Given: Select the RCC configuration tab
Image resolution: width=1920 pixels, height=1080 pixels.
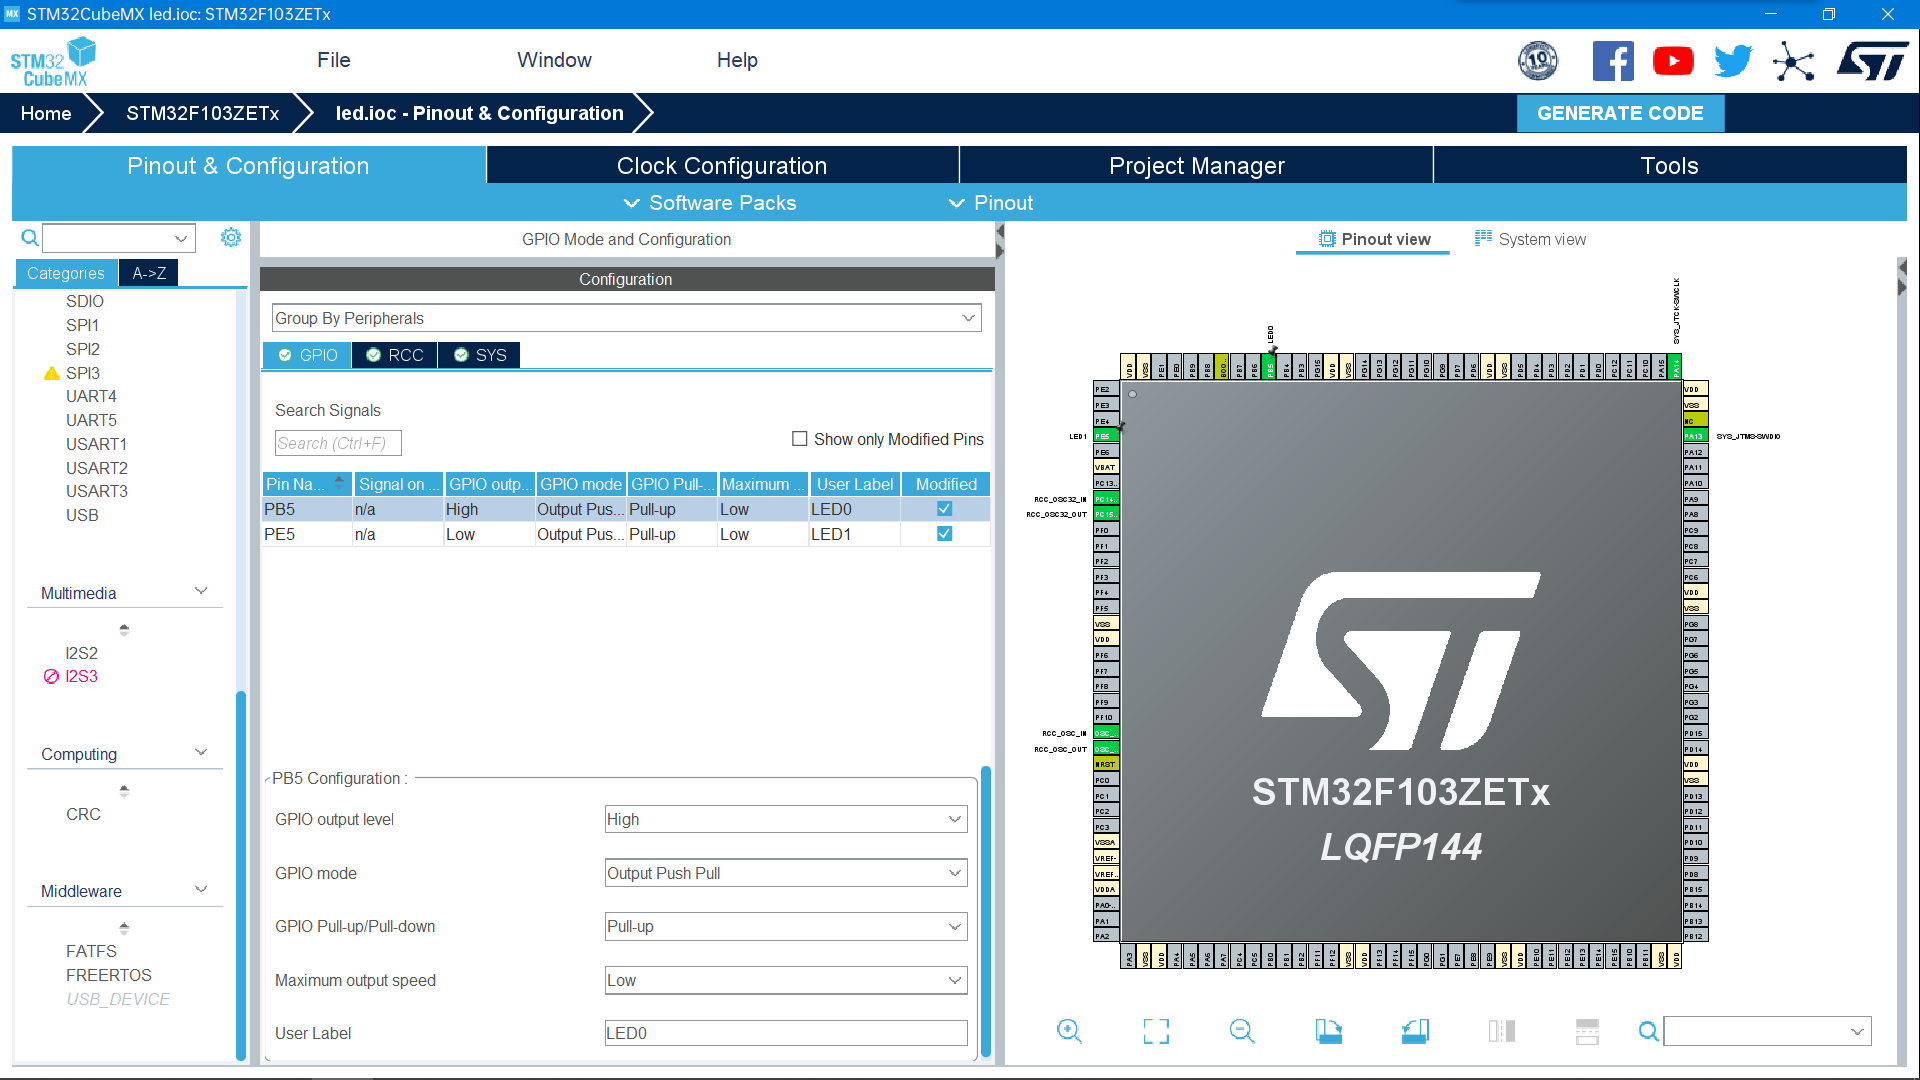Looking at the screenshot, I should tap(395, 355).
